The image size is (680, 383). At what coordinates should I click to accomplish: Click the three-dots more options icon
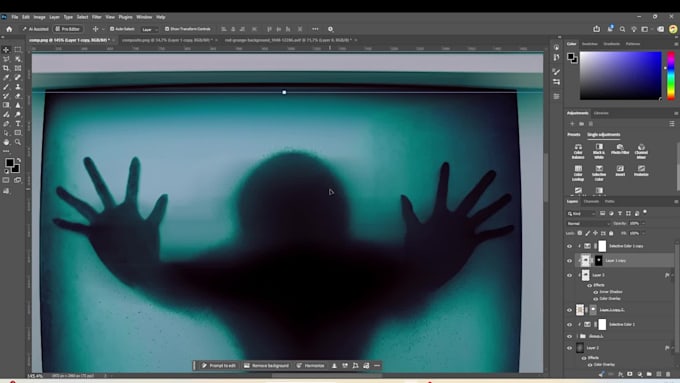click(x=315, y=29)
